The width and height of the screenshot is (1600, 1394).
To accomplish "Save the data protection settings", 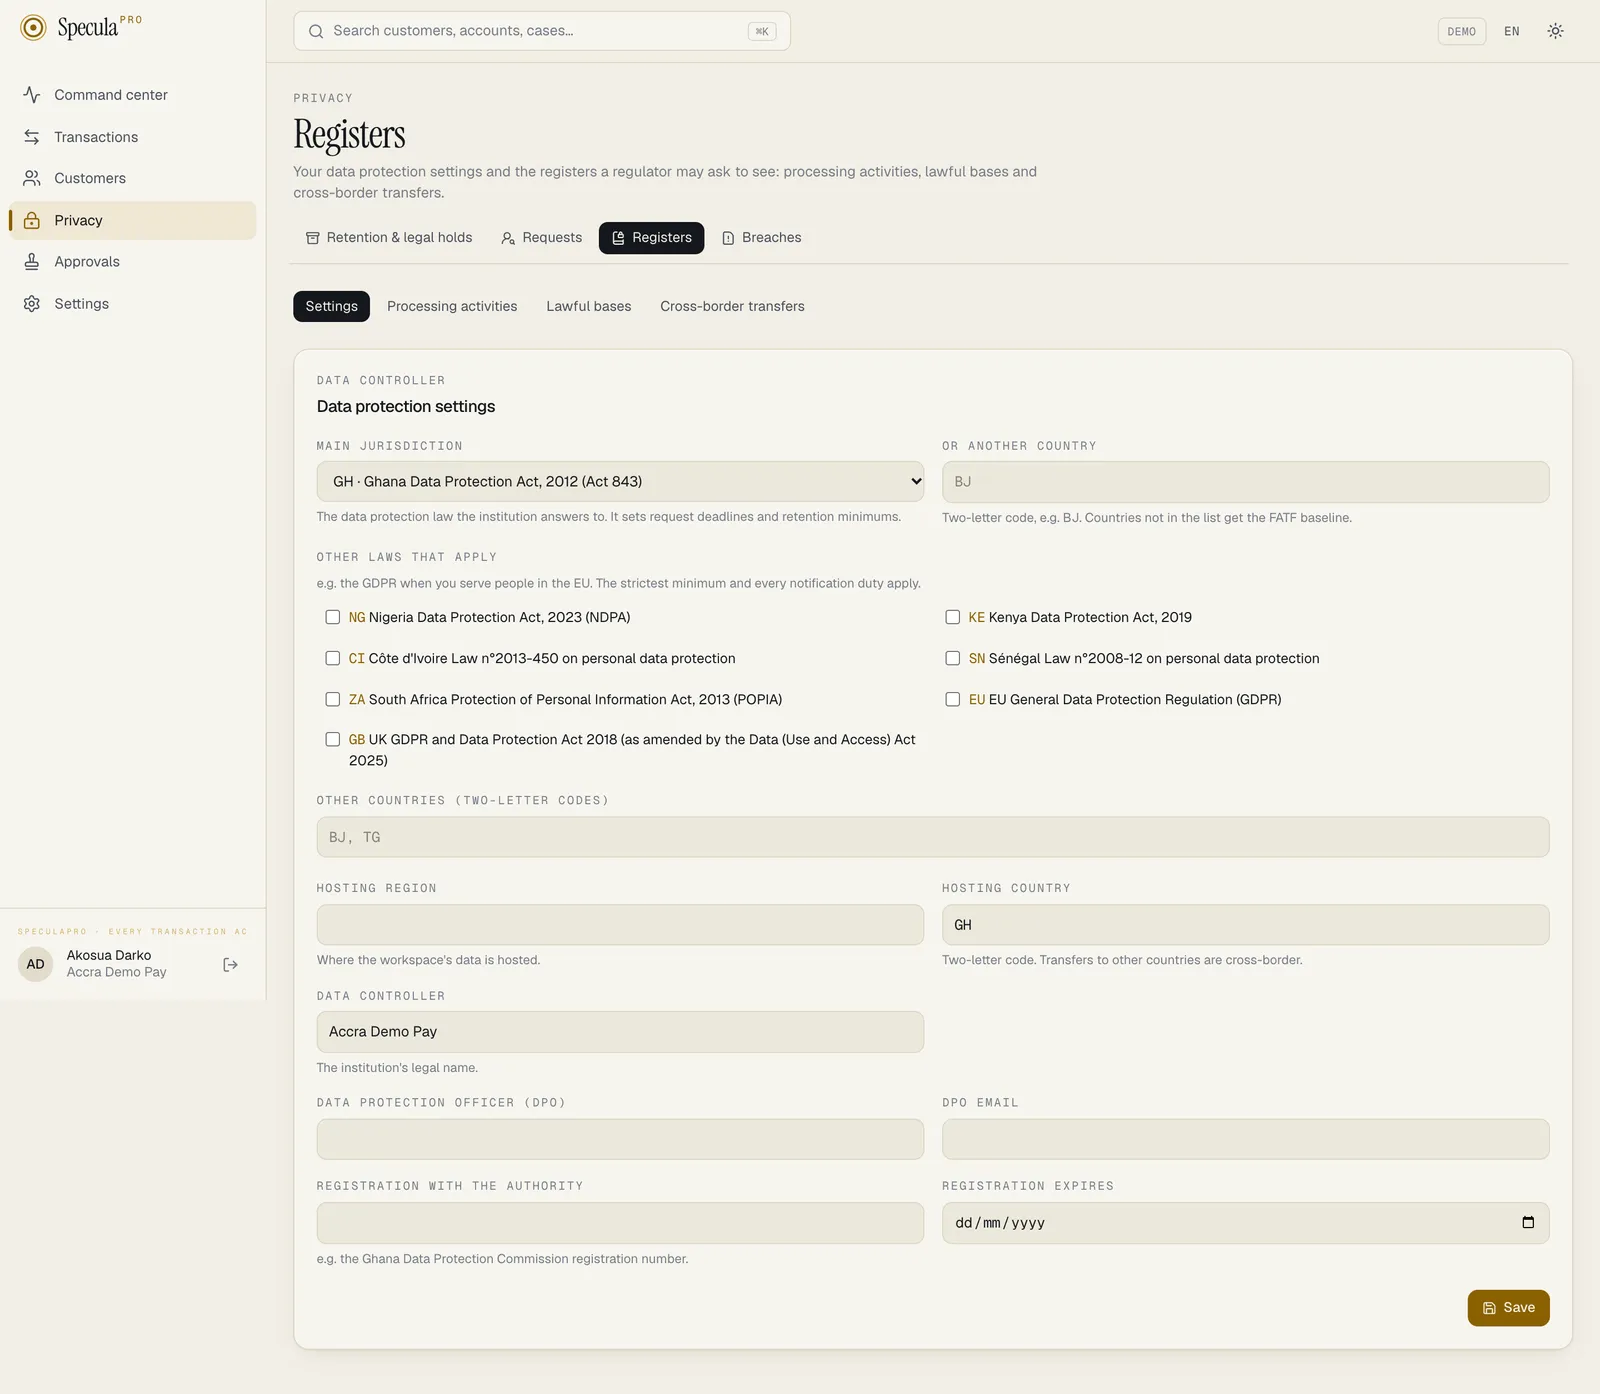I will click(1508, 1308).
